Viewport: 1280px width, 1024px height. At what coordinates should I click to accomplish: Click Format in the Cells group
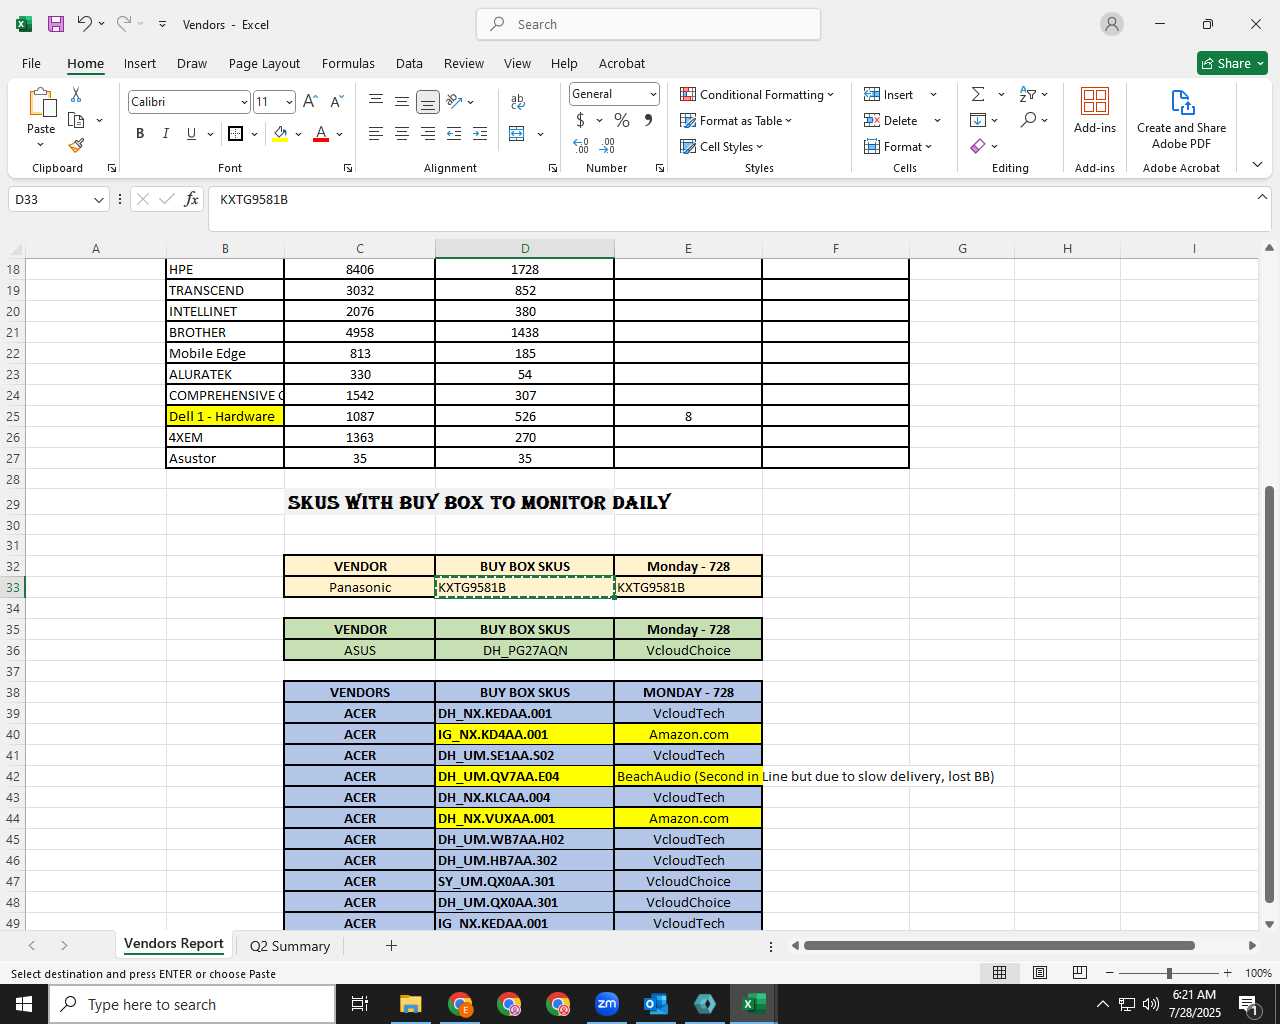tap(898, 146)
